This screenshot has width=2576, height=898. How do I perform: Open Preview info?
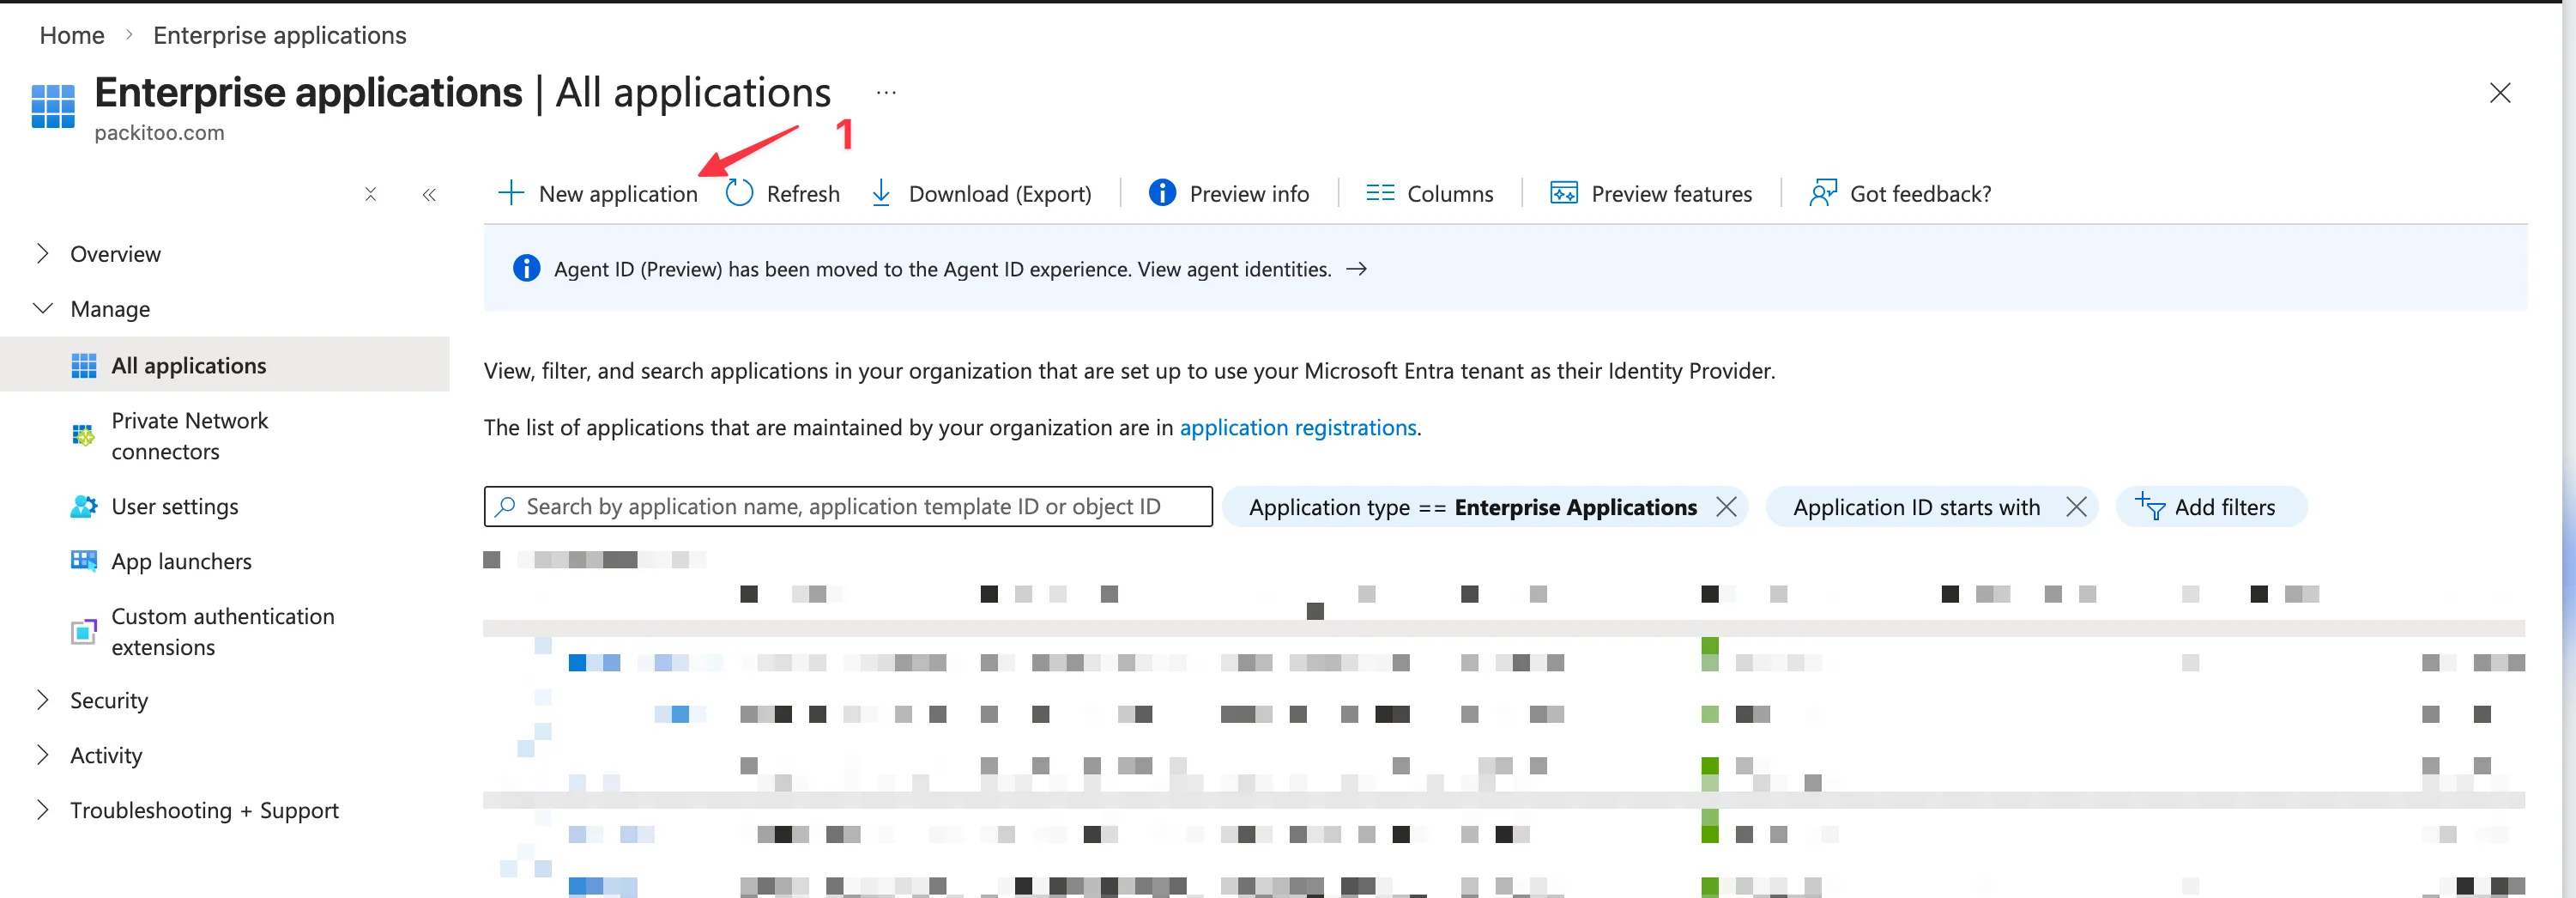pyautogui.click(x=1162, y=193)
